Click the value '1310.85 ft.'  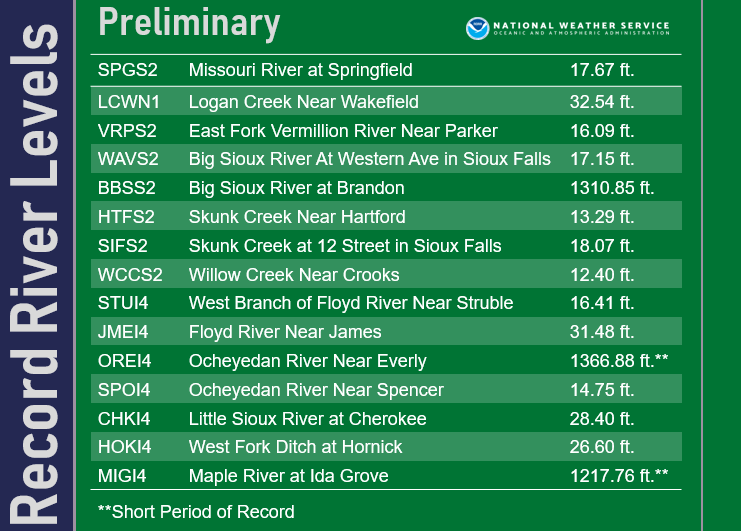612,188
